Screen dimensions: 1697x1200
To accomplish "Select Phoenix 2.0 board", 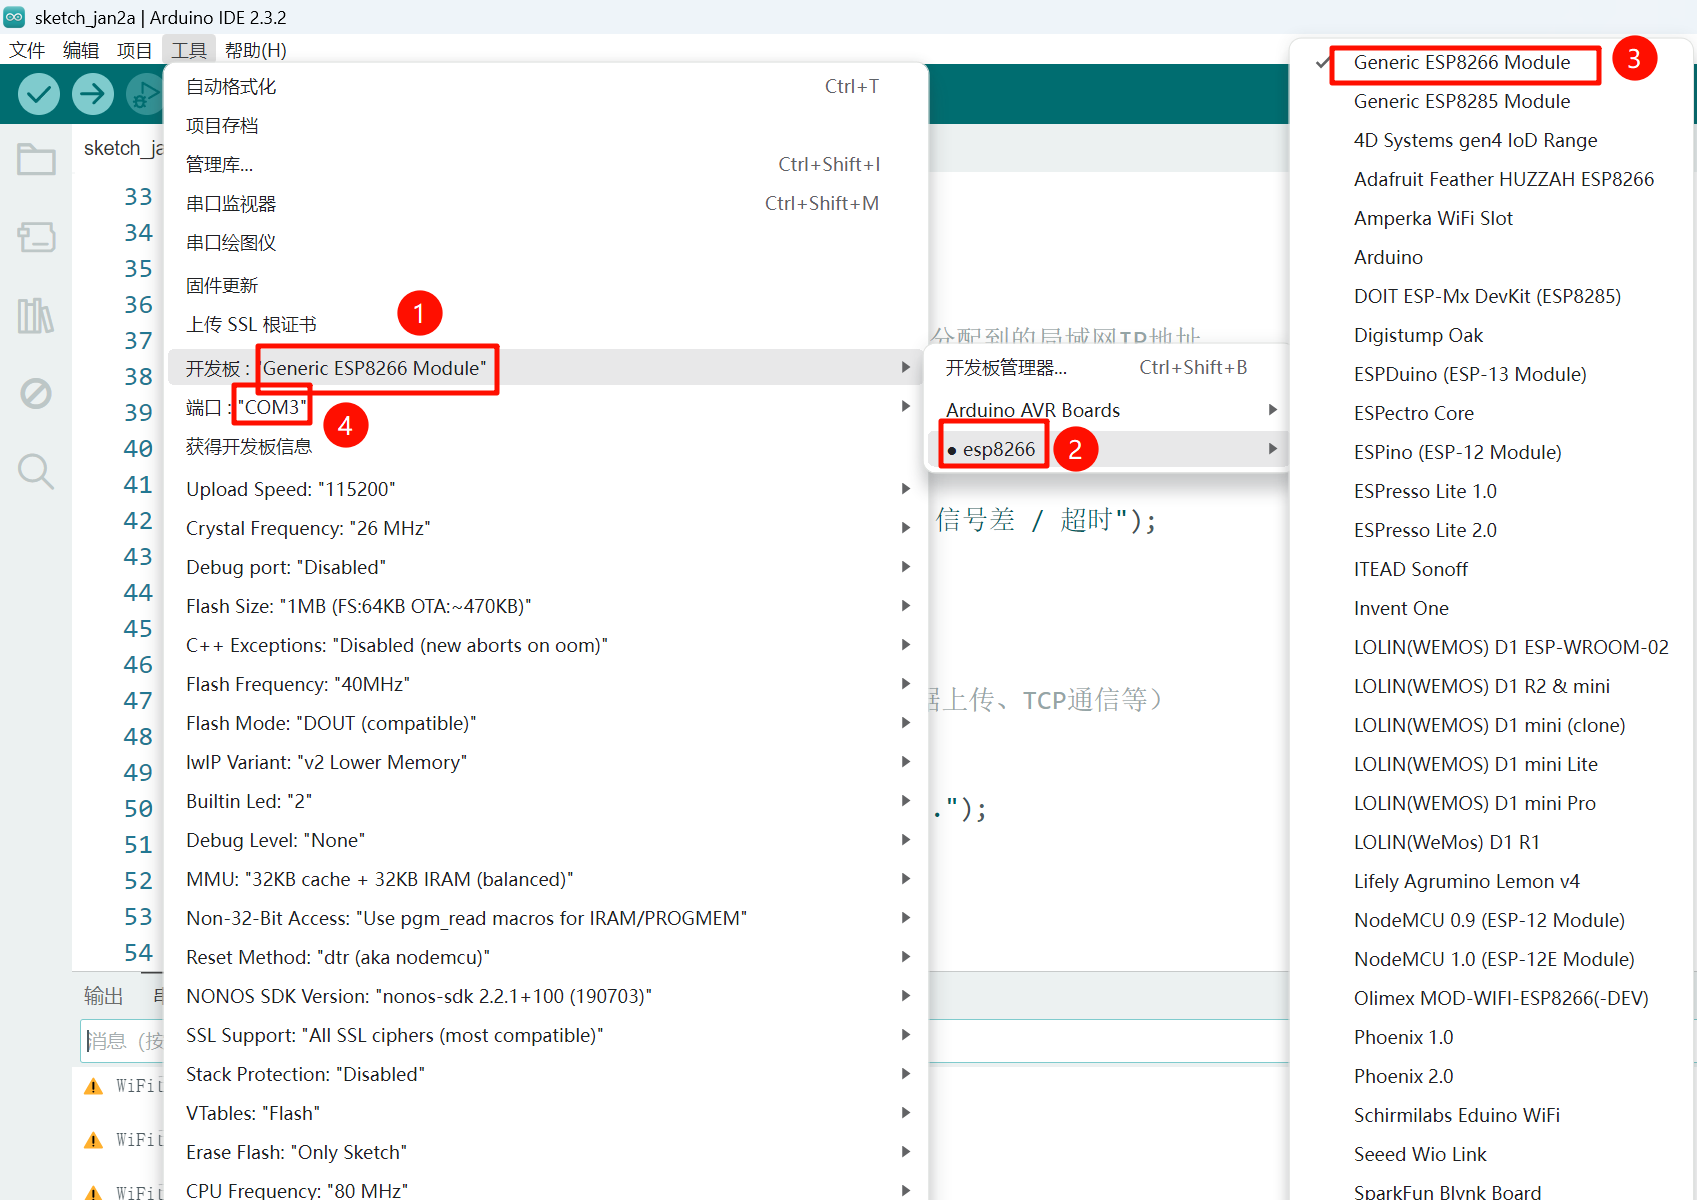I will point(1491,1076).
